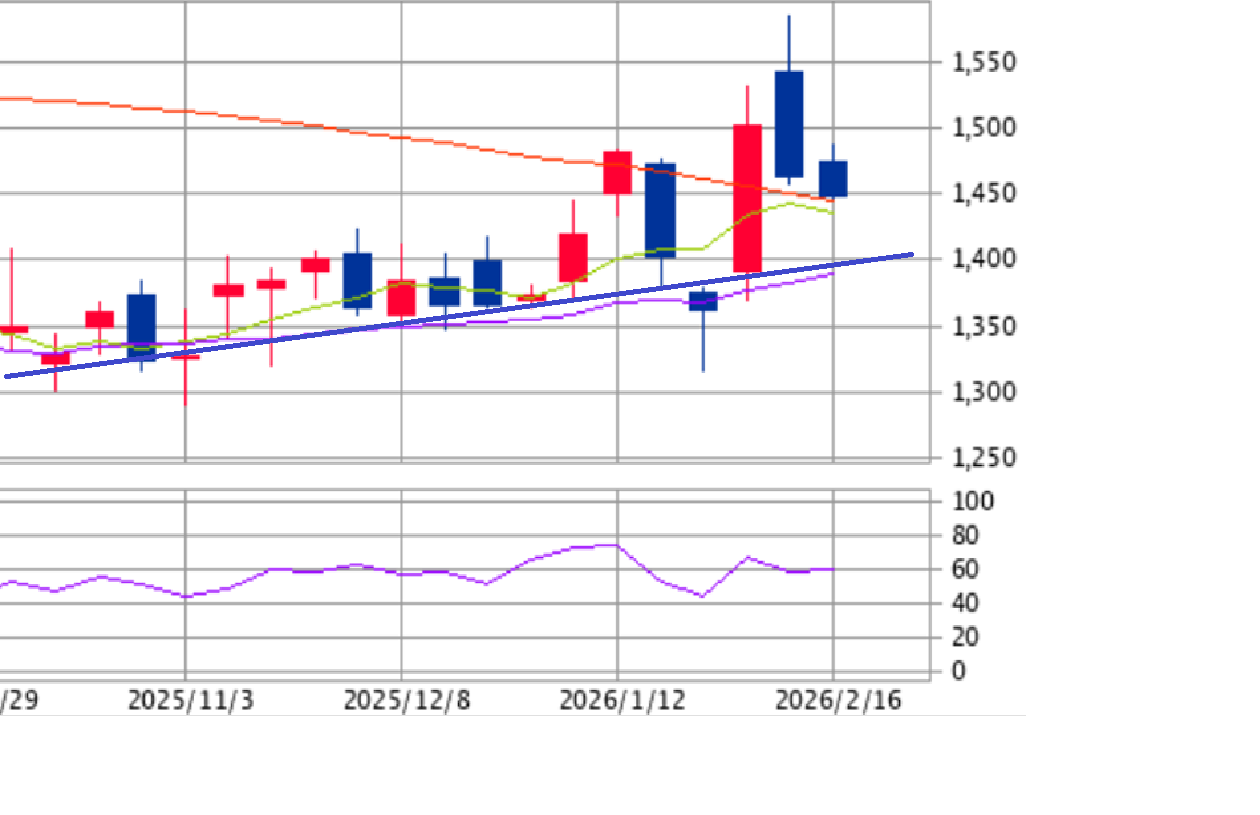This screenshot has width=1260, height=815.
Task: Select the 2026/1/12 date label
Action: tap(622, 700)
